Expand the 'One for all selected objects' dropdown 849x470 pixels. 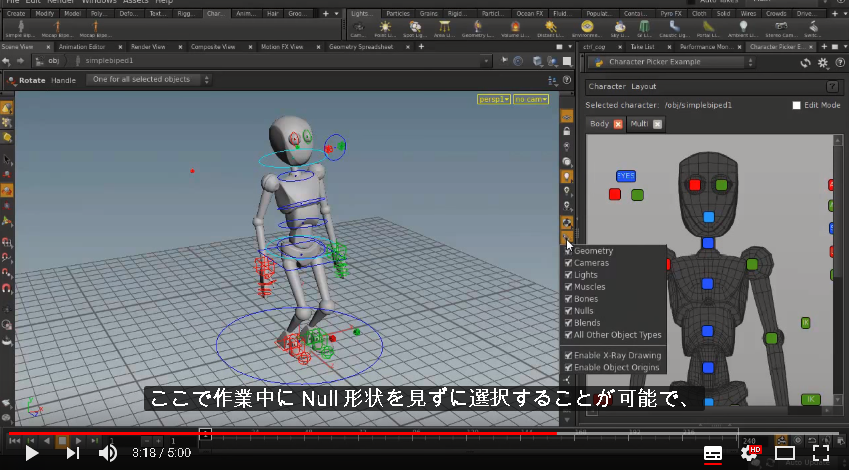tap(148, 80)
